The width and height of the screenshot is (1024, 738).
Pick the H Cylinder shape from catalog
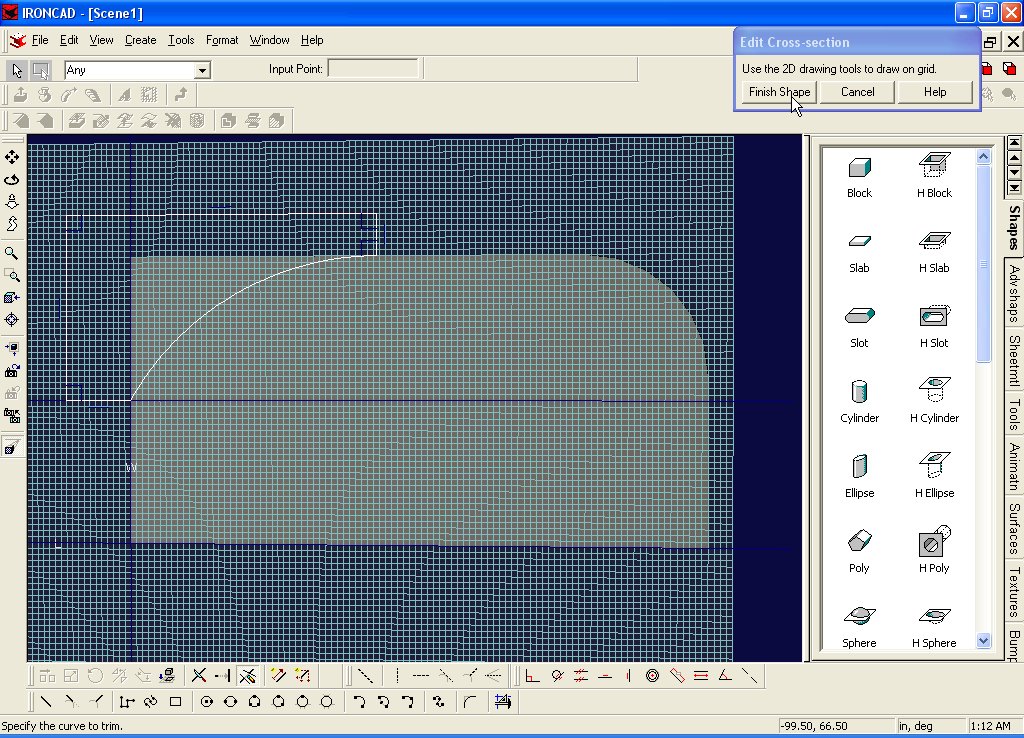click(935, 401)
